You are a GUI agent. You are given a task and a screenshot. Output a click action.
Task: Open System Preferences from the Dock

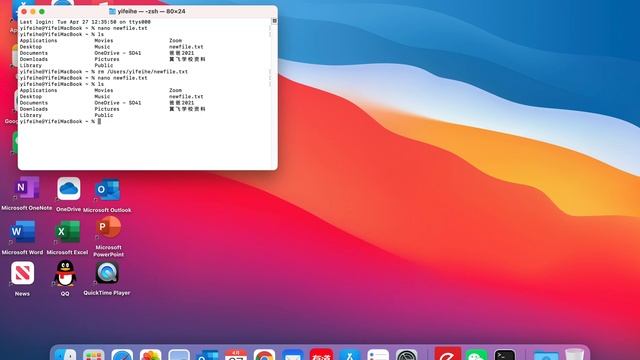click(407, 355)
